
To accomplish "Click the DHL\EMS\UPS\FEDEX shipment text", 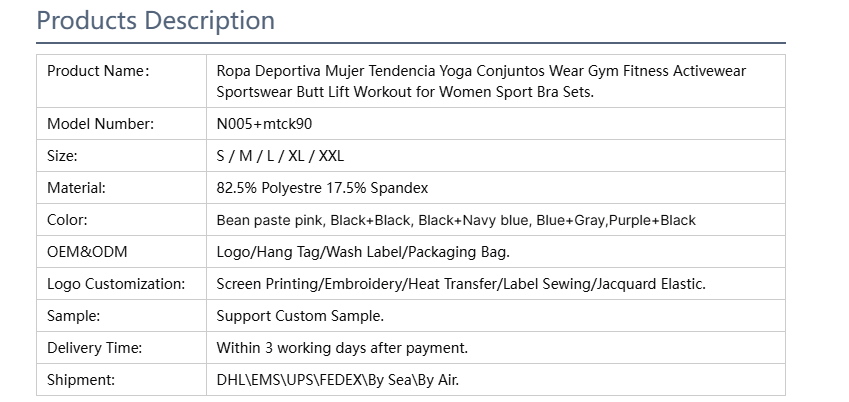I will (338, 380).
